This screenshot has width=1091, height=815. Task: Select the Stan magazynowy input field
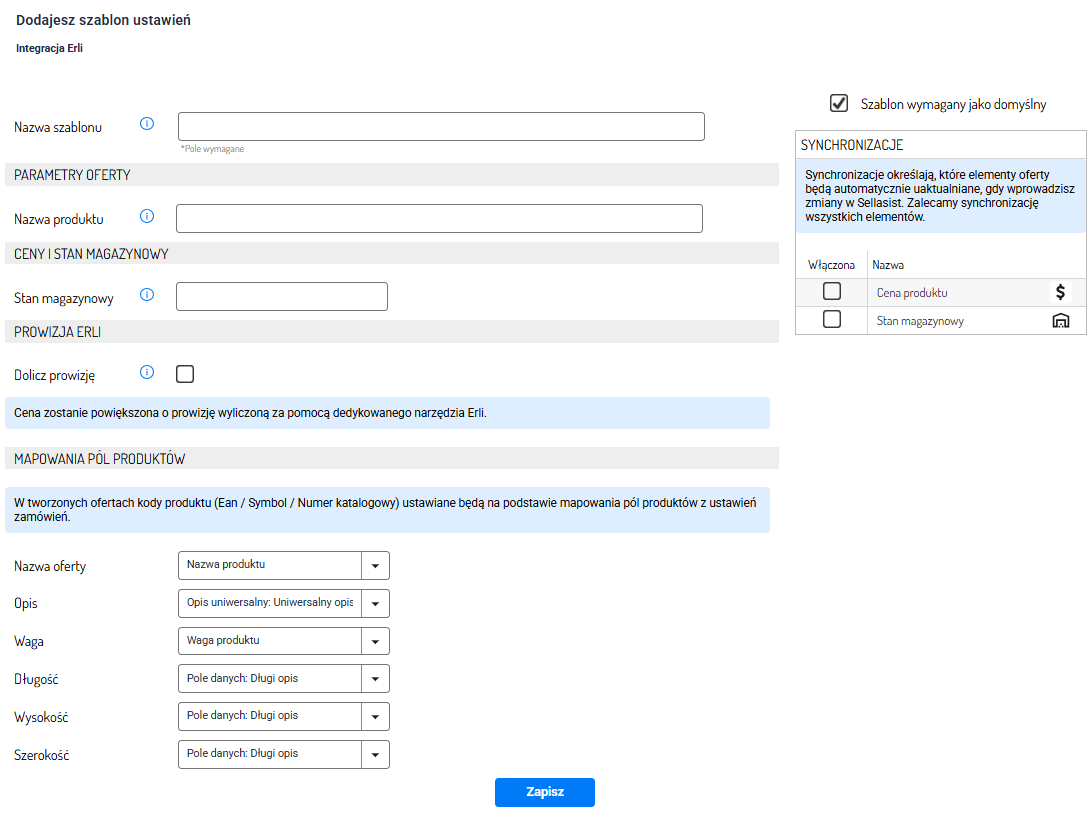[281, 297]
